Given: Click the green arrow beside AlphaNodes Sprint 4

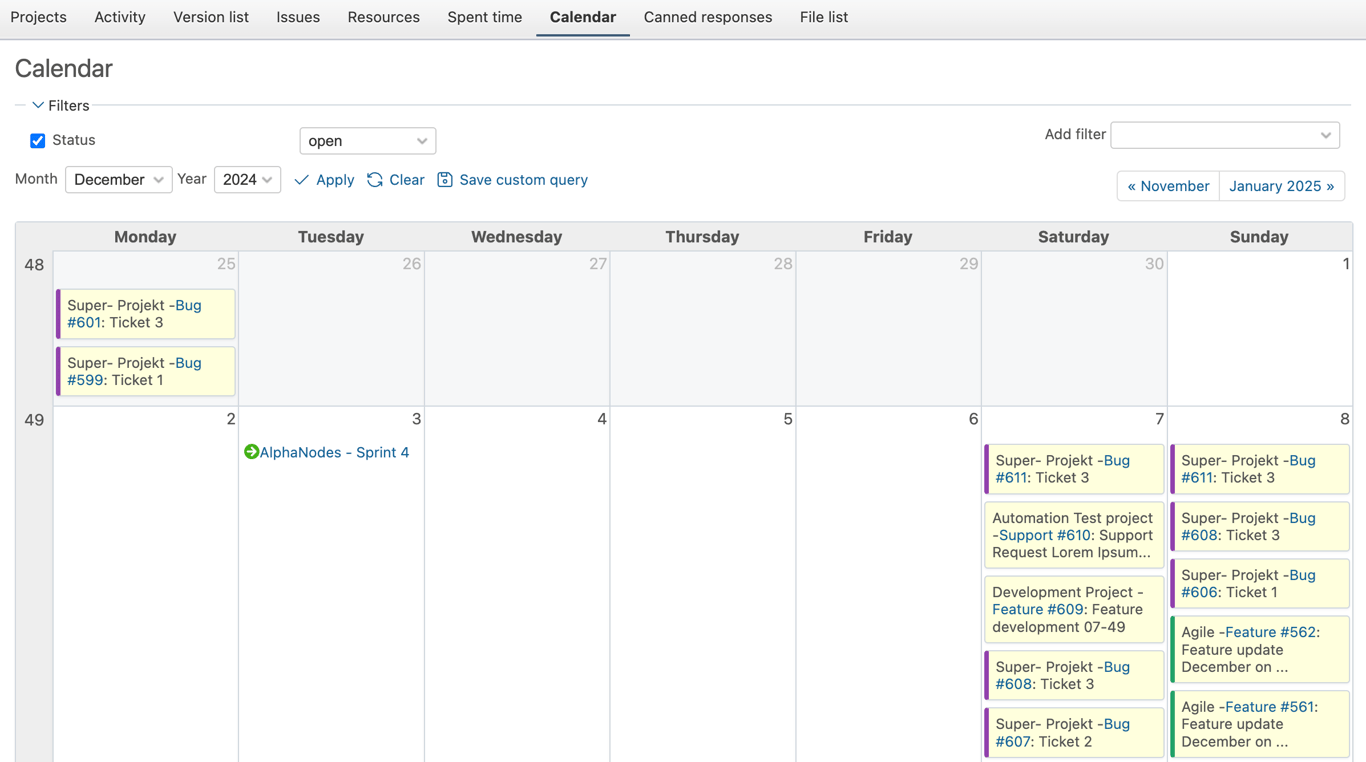Looking at the screenshot, I should point(250,452).
